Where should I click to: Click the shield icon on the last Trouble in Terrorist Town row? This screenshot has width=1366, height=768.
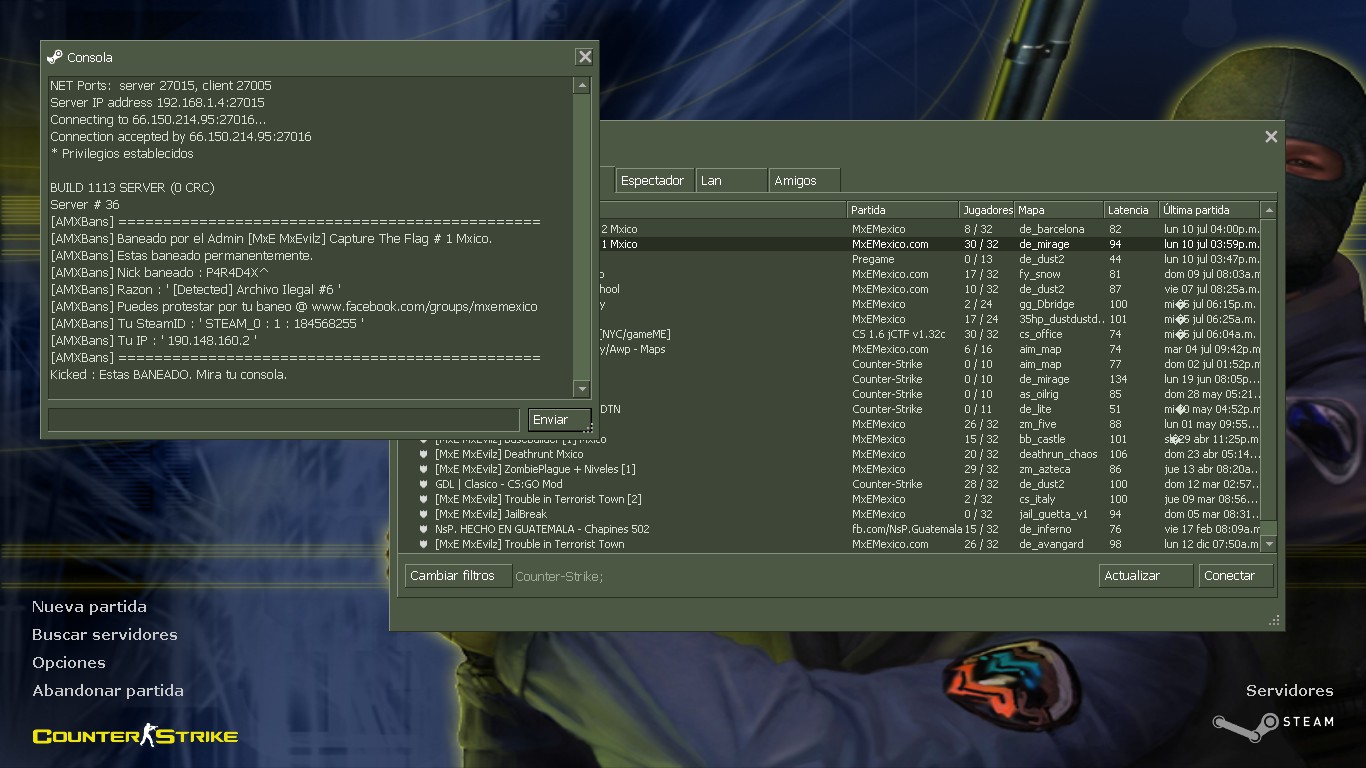[423, 544]
